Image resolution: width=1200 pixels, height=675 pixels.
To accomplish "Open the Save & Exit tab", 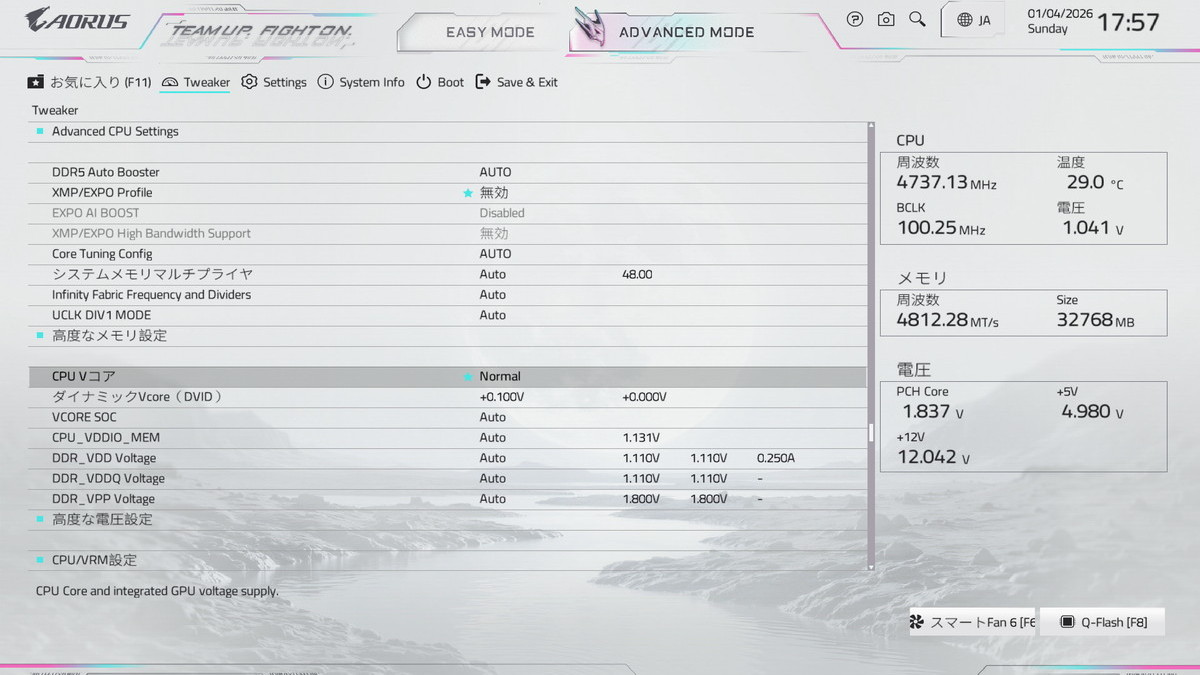I will [x=516, y=82].
